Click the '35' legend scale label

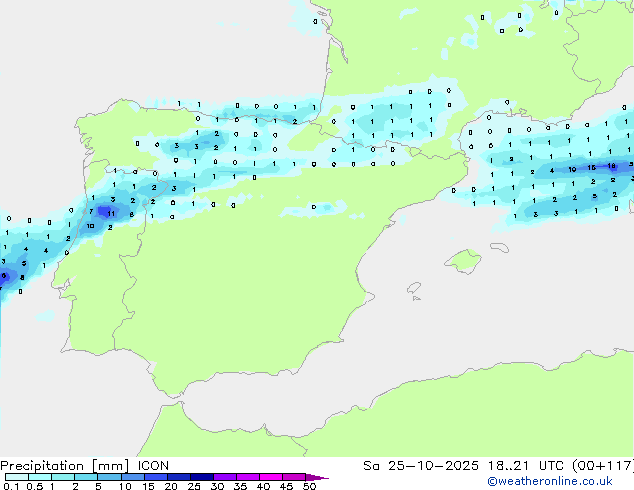coord(240,486)
